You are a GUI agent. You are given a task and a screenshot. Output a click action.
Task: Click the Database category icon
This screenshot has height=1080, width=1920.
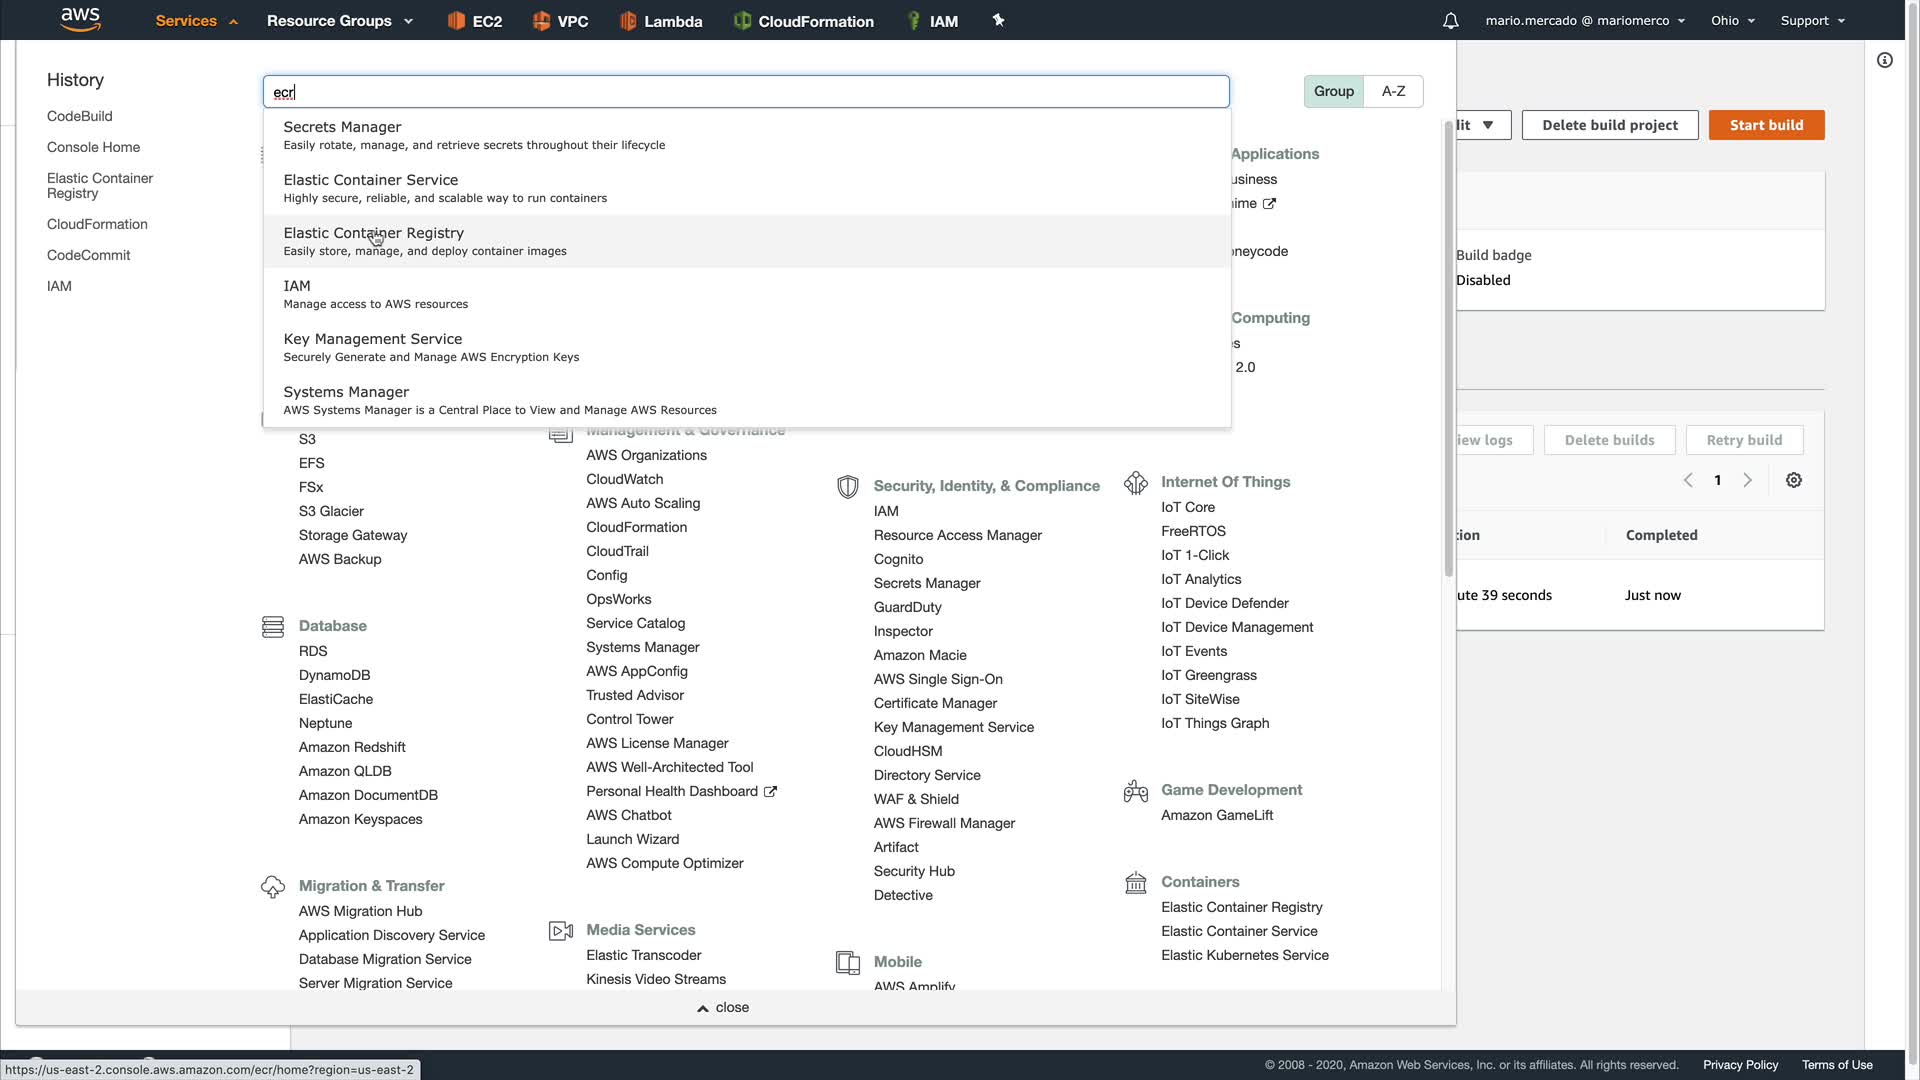tap(273, 627)
